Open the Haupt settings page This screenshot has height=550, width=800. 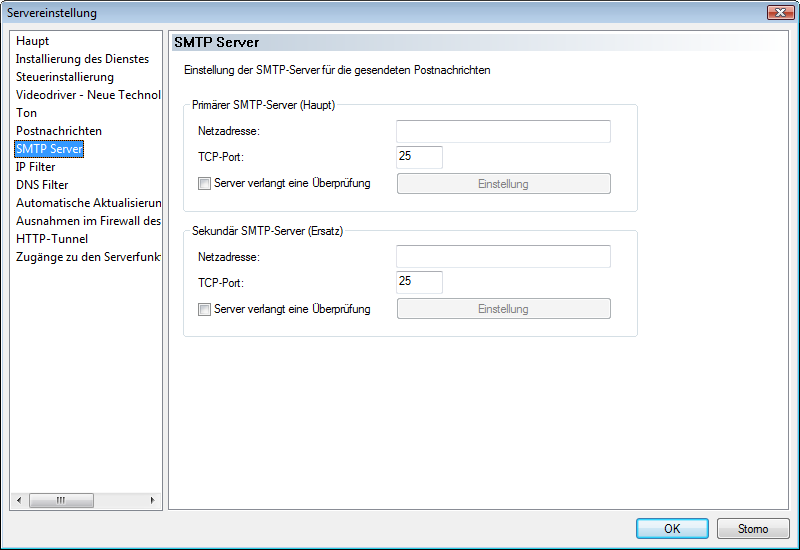(x=32, y=41)
